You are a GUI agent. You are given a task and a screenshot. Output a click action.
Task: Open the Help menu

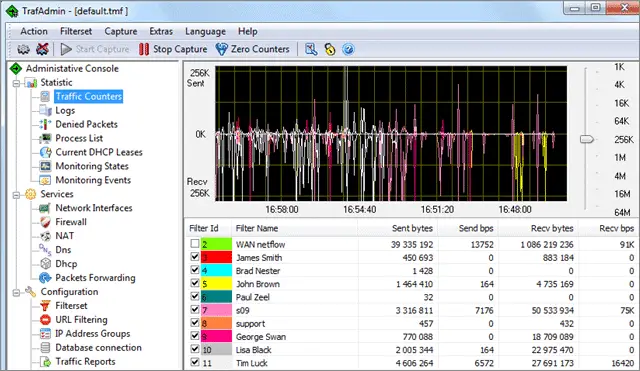[248, 31]
